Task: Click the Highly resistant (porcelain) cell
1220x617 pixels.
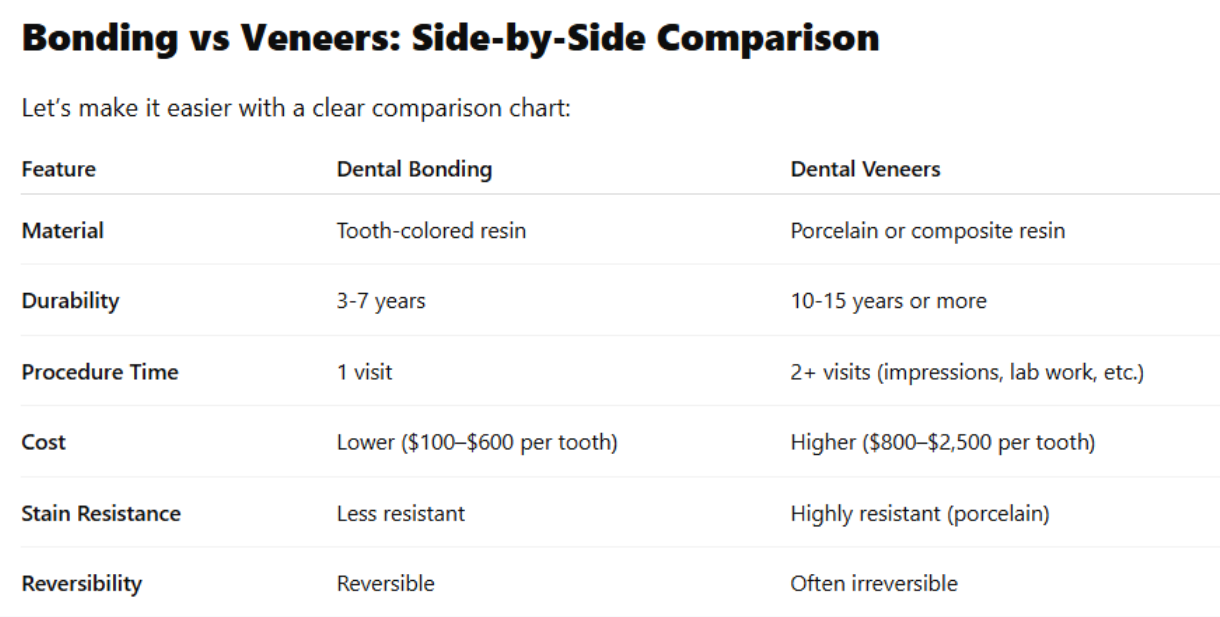Action: coord(920,513)
